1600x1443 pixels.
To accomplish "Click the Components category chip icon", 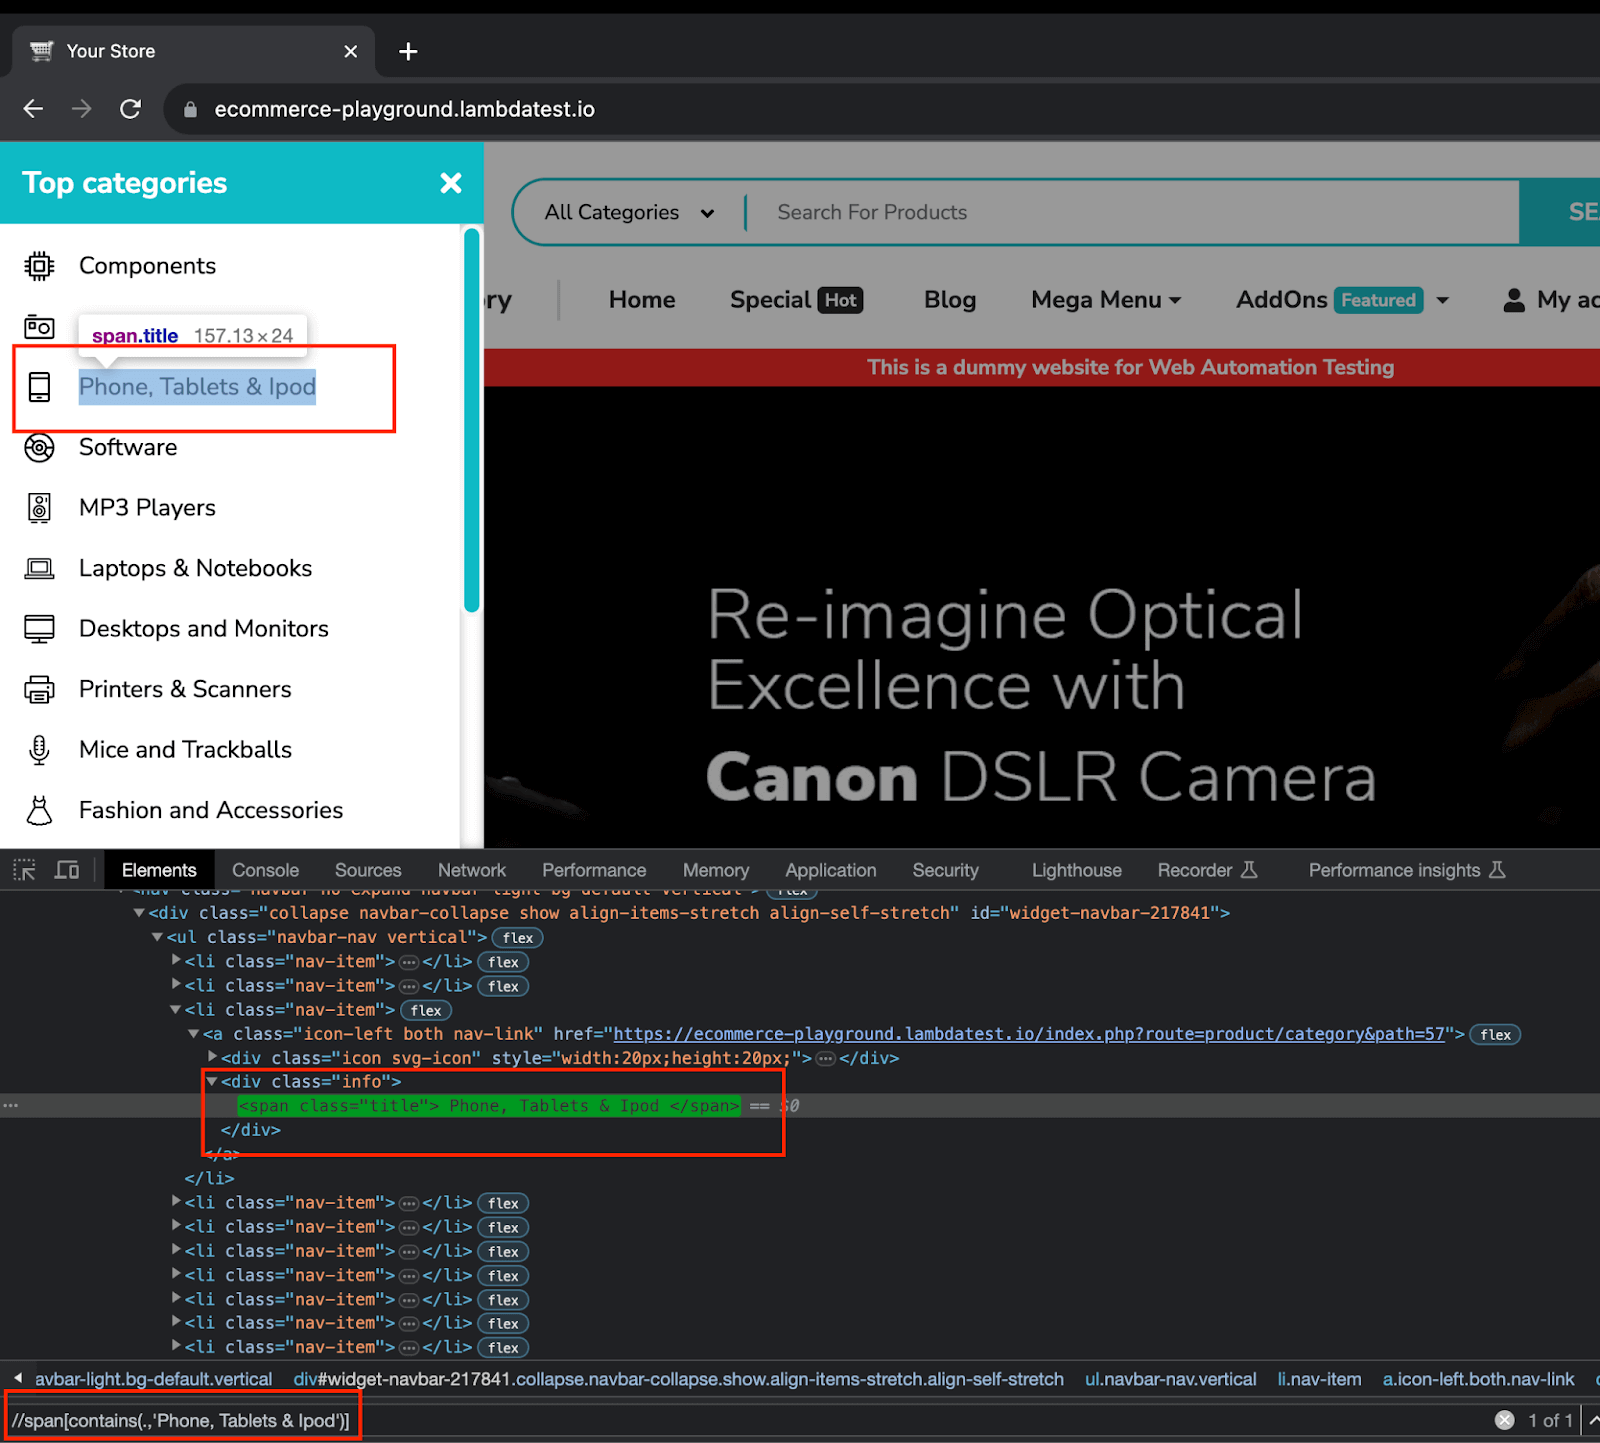I will click(39, 266).
